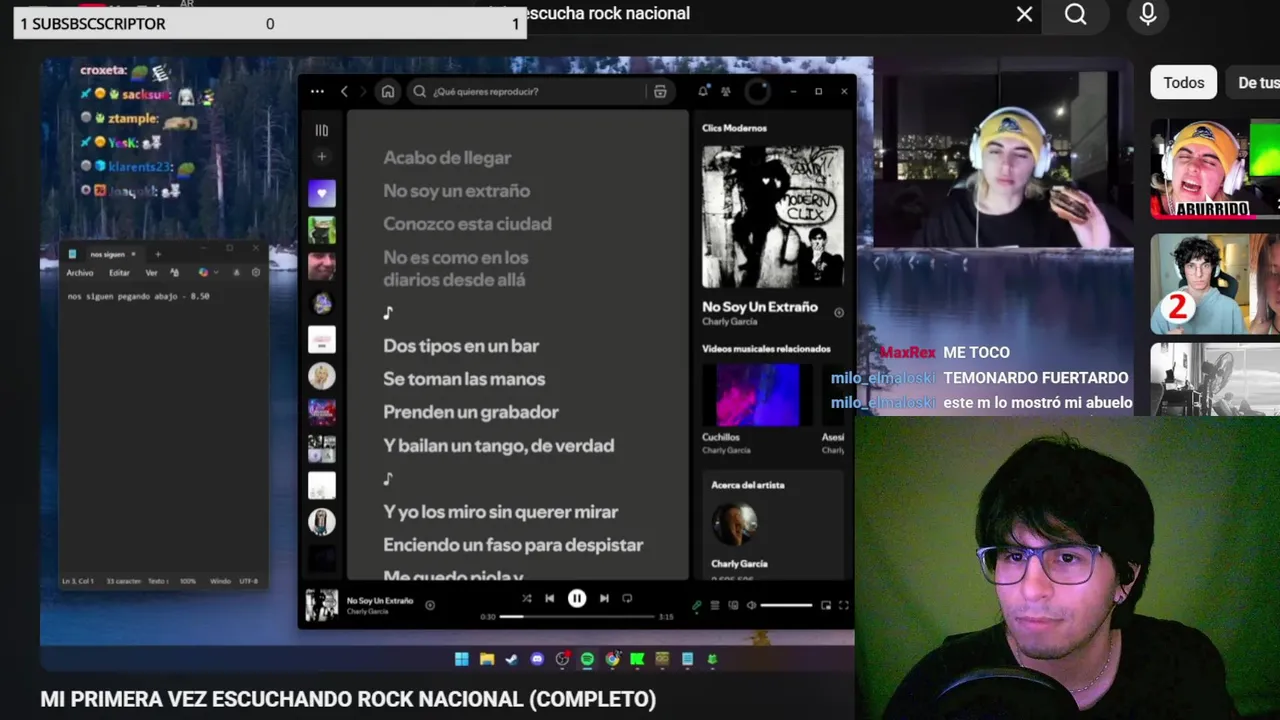The height and width of the screenshot is (720, 1280).
Task: Open Notepad settings gear
Action: [256, 272]
